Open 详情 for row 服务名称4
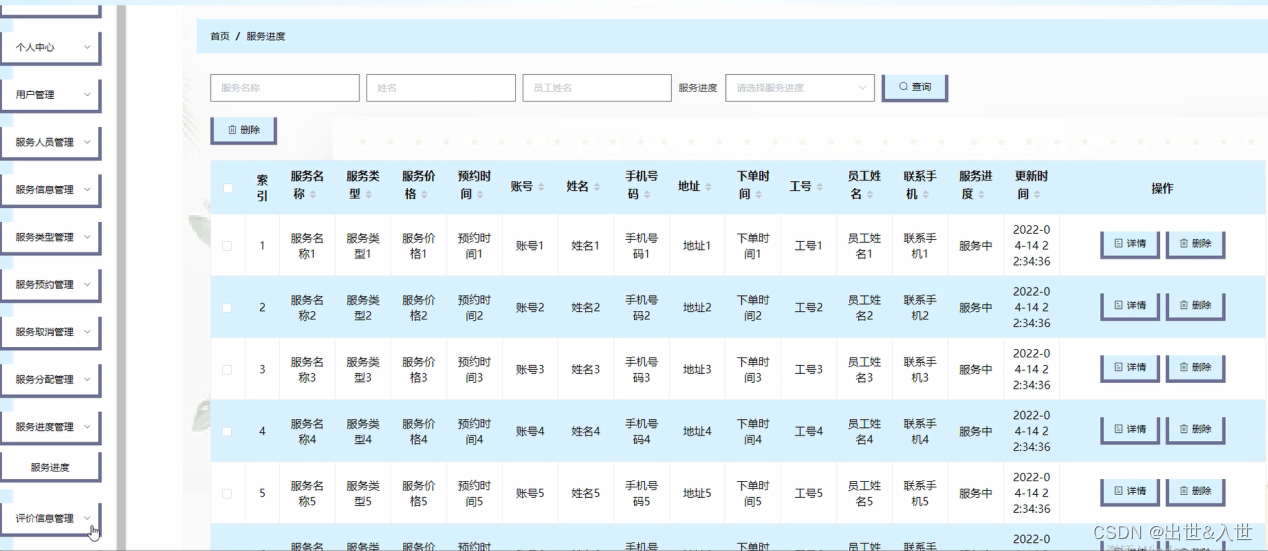Image resolution: width=1268 pixels, height=551 pixels. [x=1130, y=430]
